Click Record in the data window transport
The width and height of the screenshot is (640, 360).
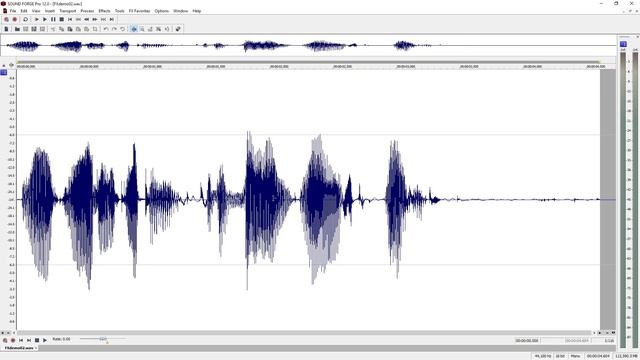(13, 340)
